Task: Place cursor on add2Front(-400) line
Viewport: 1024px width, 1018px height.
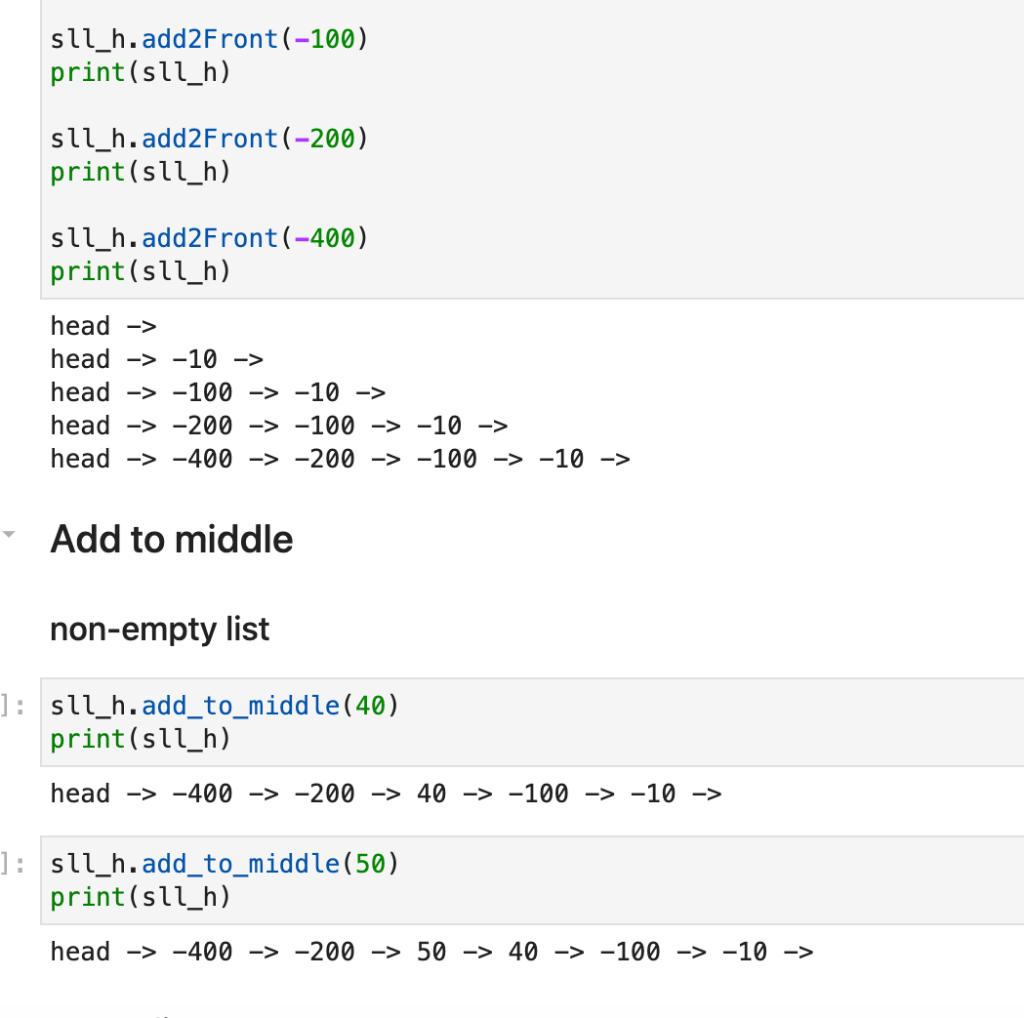Action: [x=210, y=238]
